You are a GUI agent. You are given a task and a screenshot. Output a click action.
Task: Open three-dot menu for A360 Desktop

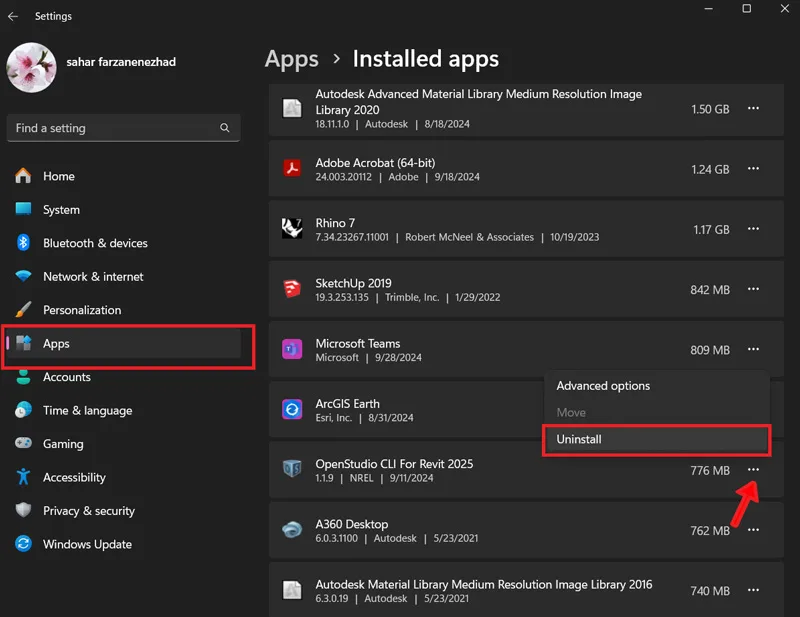point(753,530)
